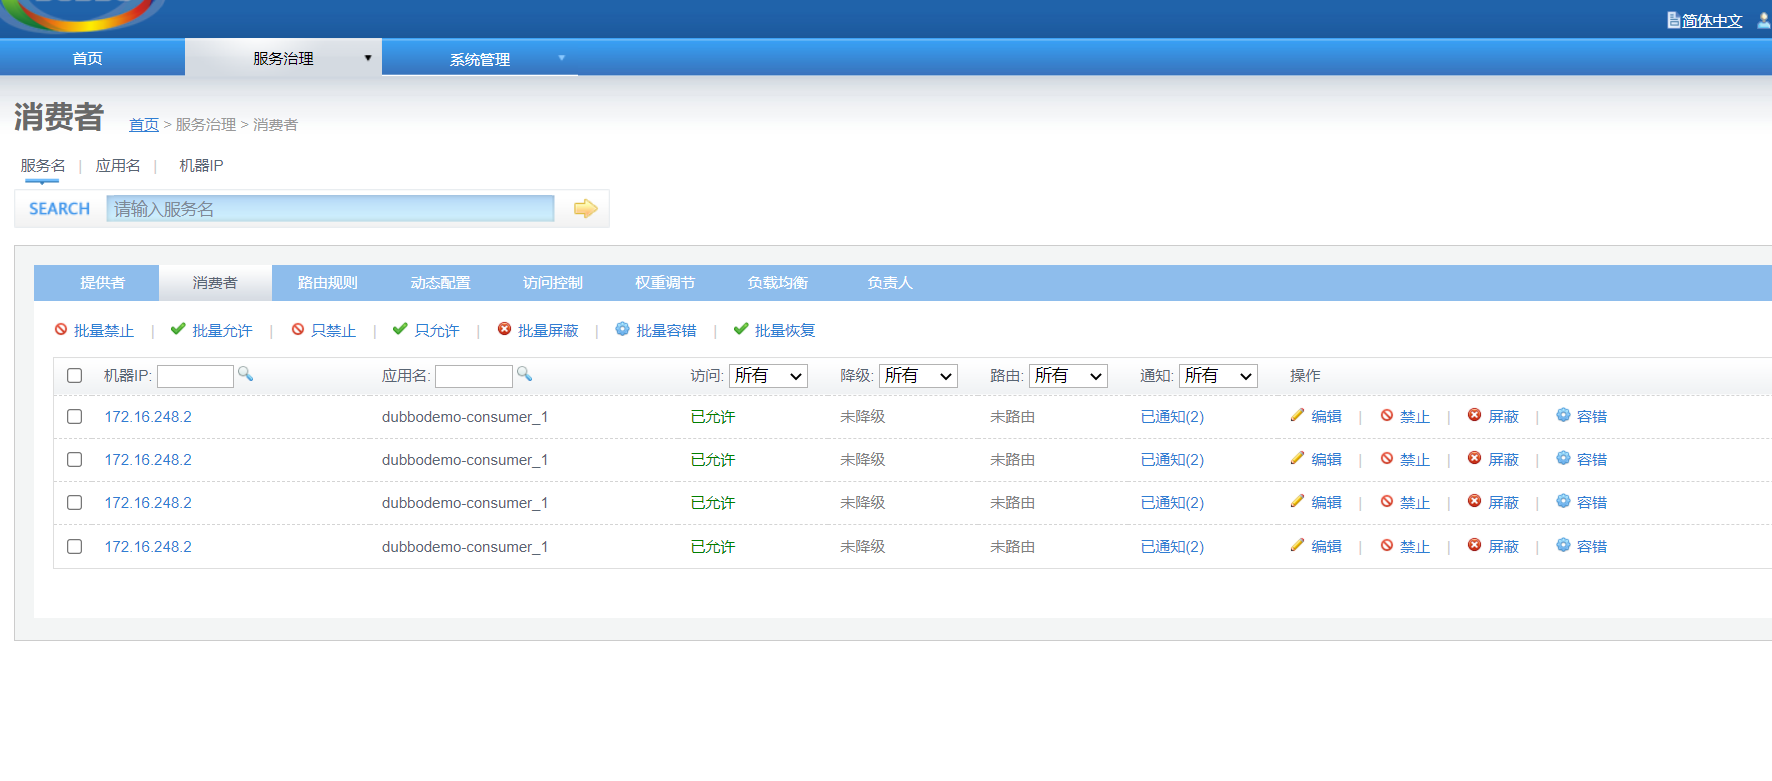This screenshot has width=1772, height=781.
Task: Click the orange arrow search submit icon
Action: 585,208
